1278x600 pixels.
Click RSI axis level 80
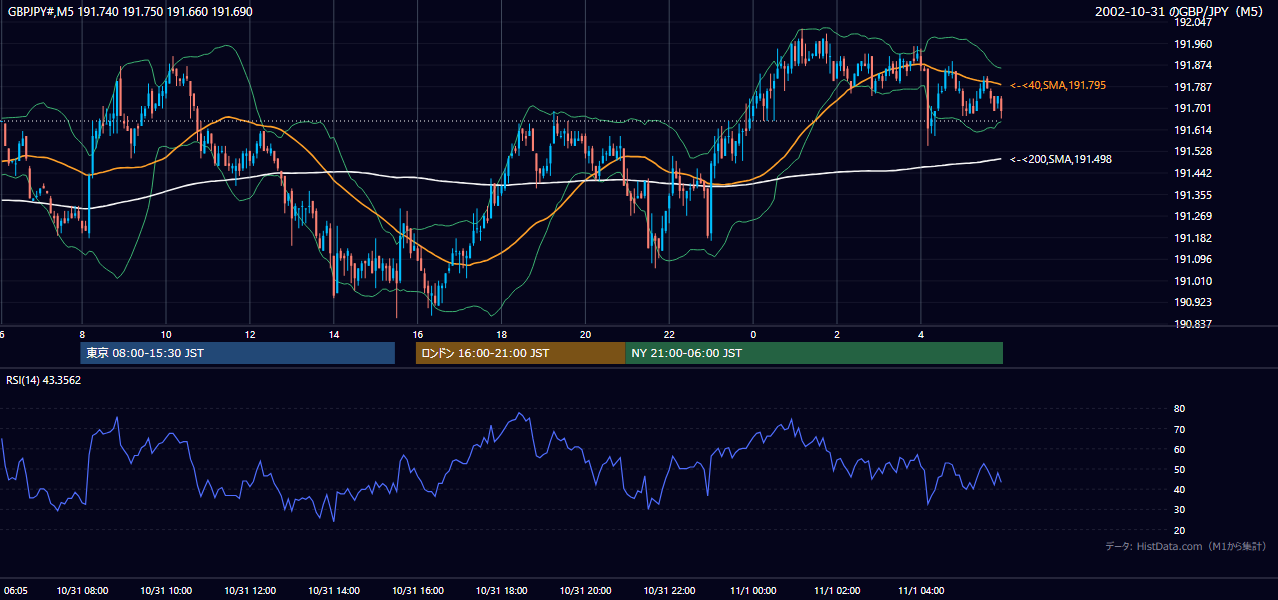click(1179, 409)
